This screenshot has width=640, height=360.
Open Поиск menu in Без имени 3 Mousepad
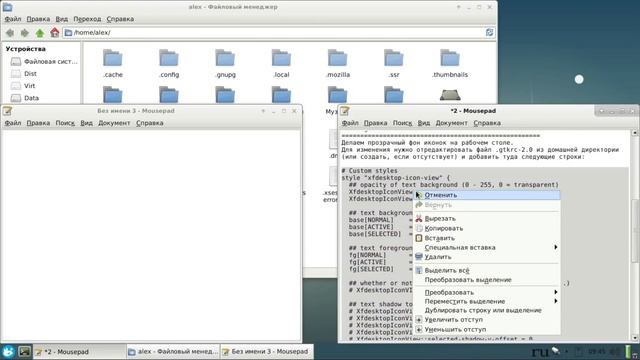[65, 123]
